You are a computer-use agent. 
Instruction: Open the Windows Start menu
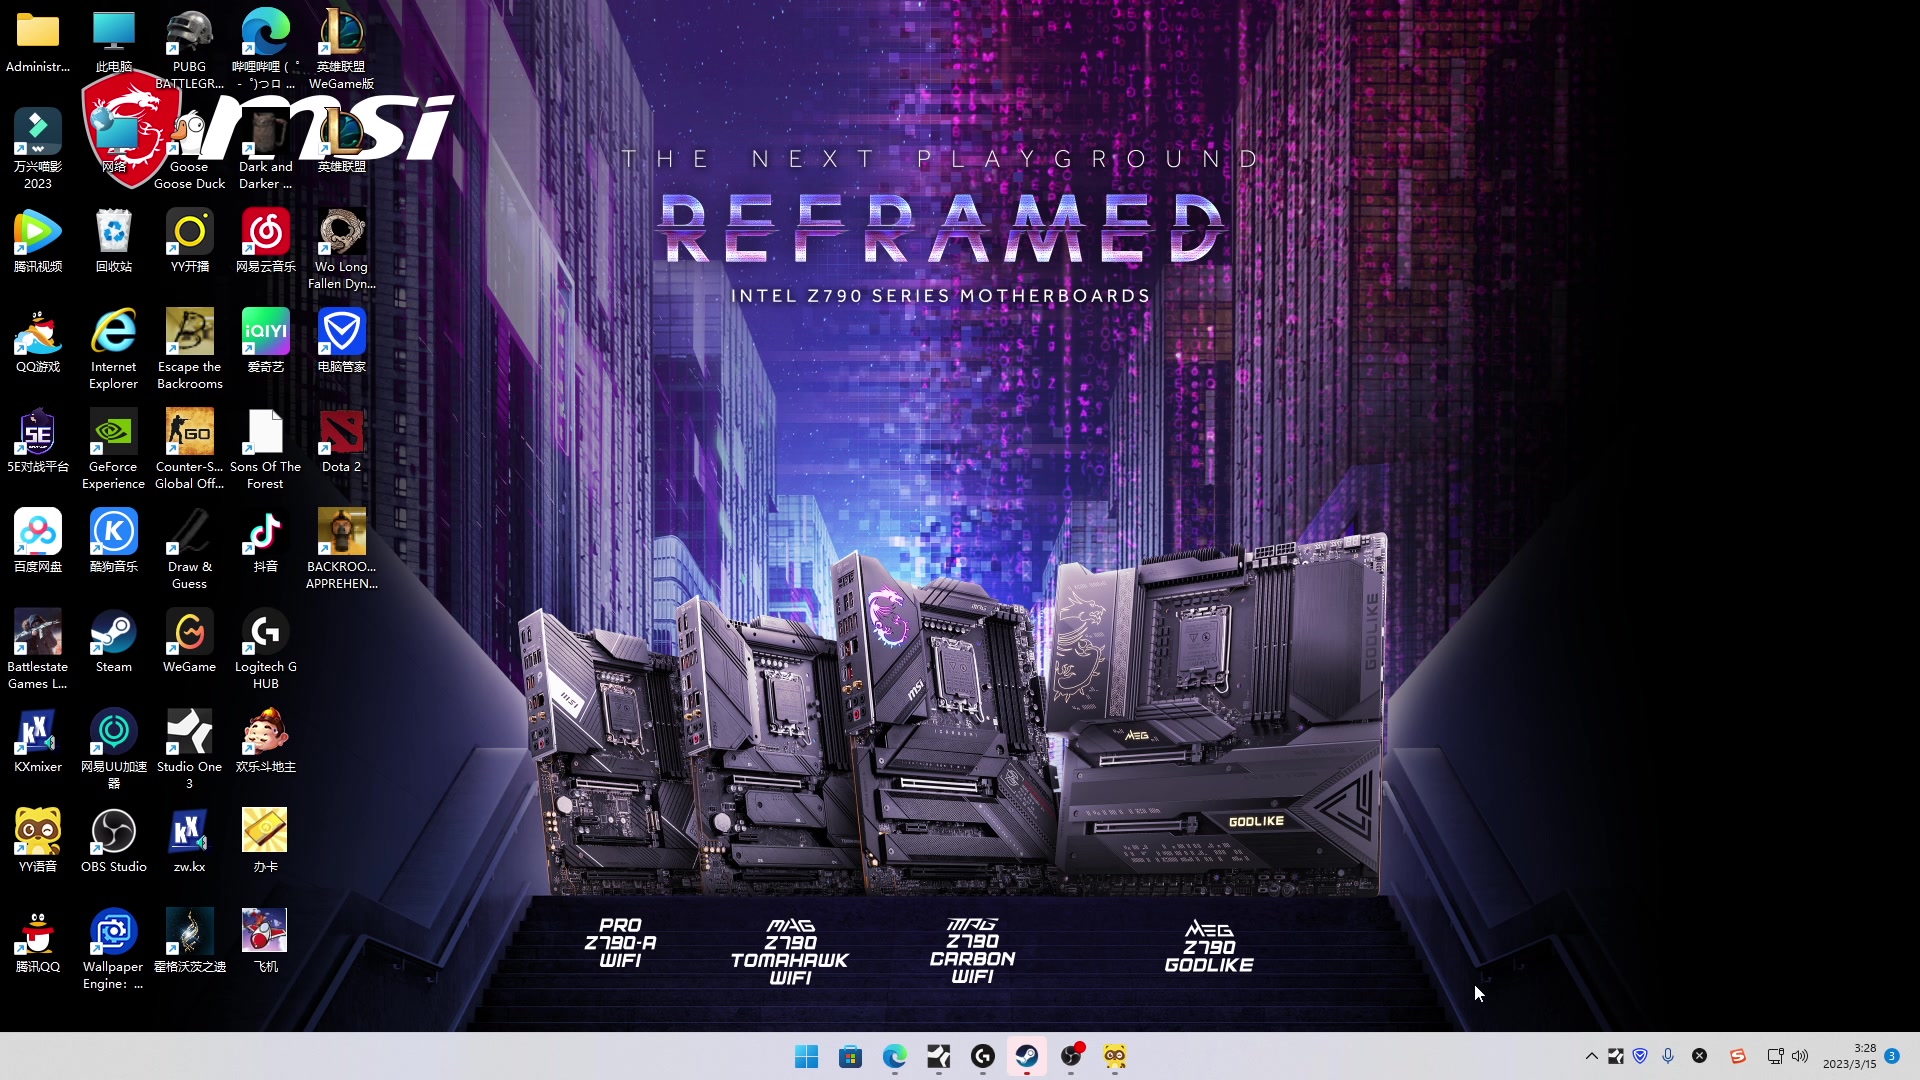806,1056
